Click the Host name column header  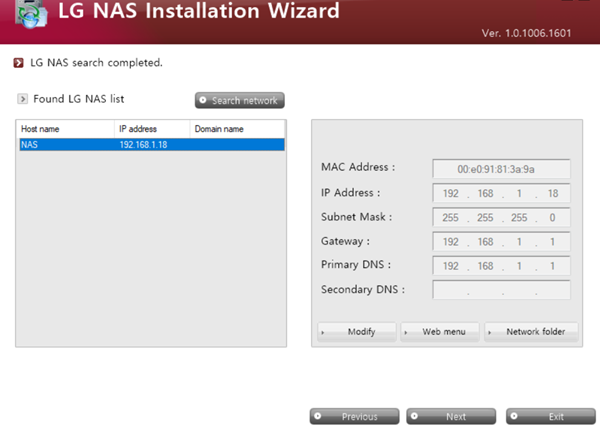[x=67, y=129]
